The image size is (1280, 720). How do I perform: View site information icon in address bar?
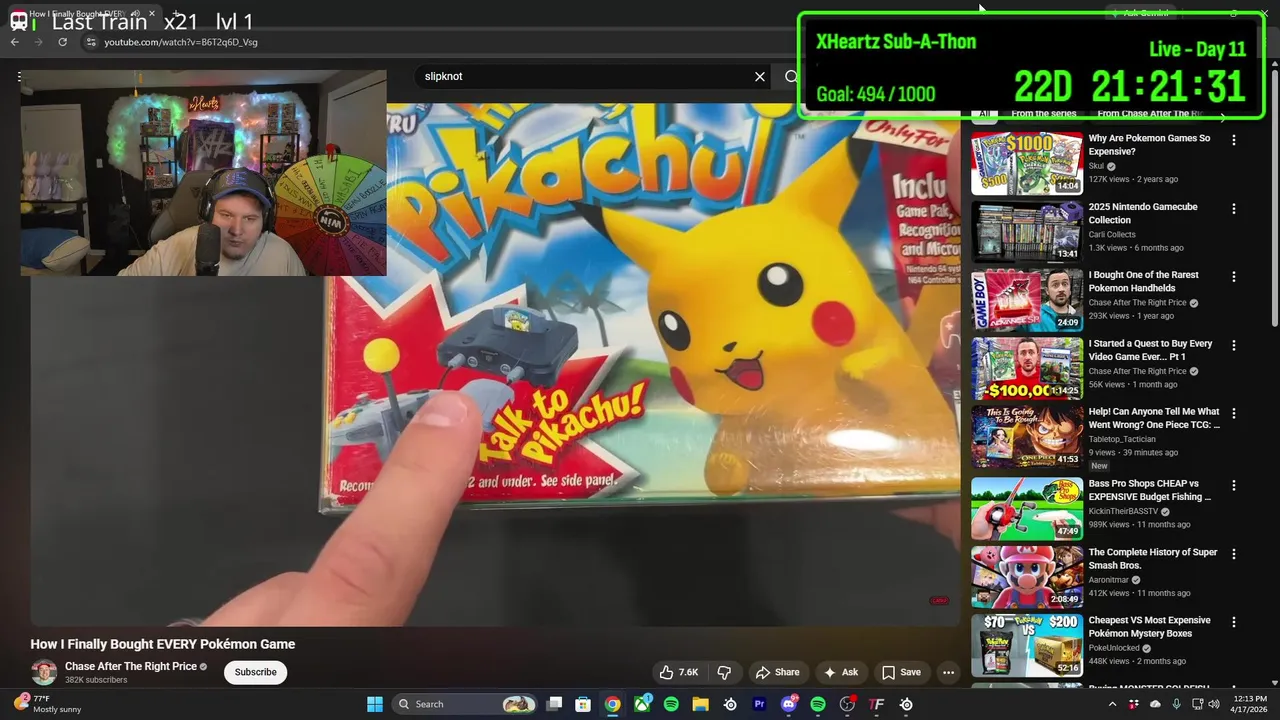point(90,42)
